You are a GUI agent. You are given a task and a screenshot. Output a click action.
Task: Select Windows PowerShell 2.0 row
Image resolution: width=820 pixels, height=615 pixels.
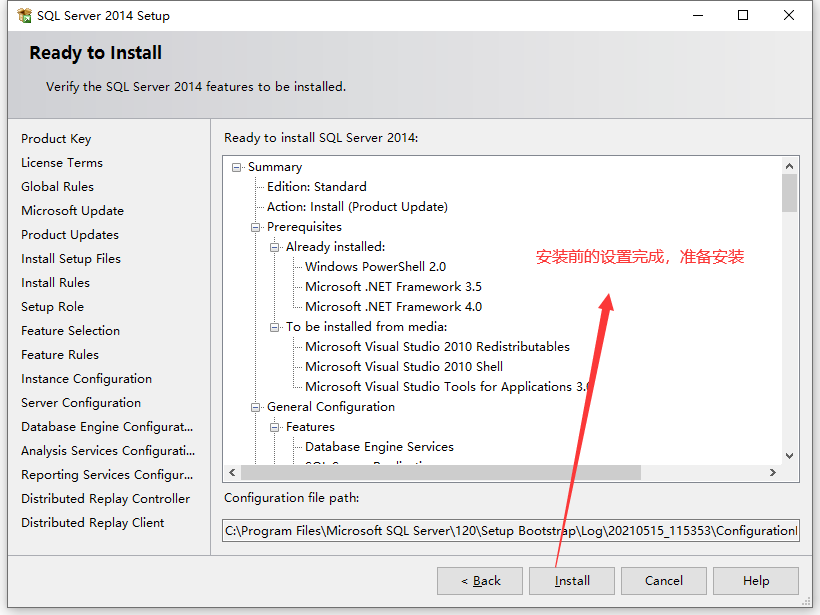pos(375,267)
